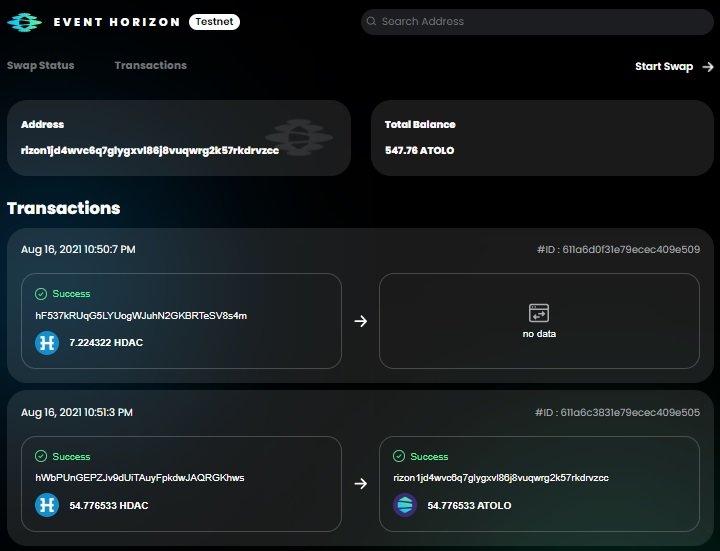Click the success checkmark on rizon destination

(399, 456)
